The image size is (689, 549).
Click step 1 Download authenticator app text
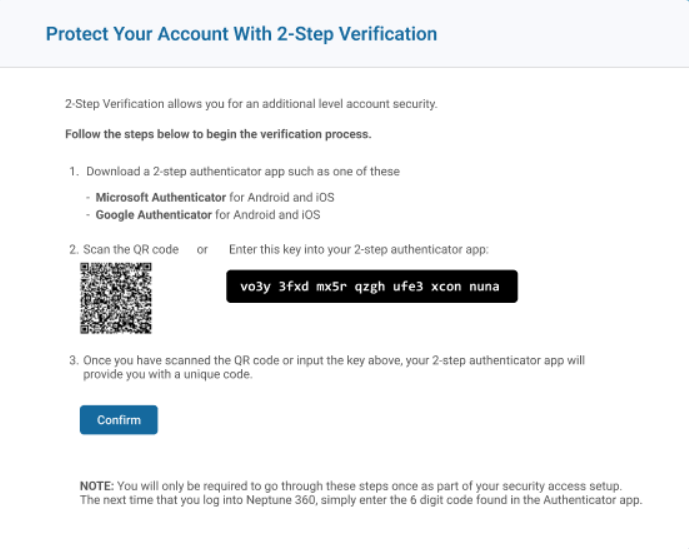pyautogui.click(x=243, y=171)
